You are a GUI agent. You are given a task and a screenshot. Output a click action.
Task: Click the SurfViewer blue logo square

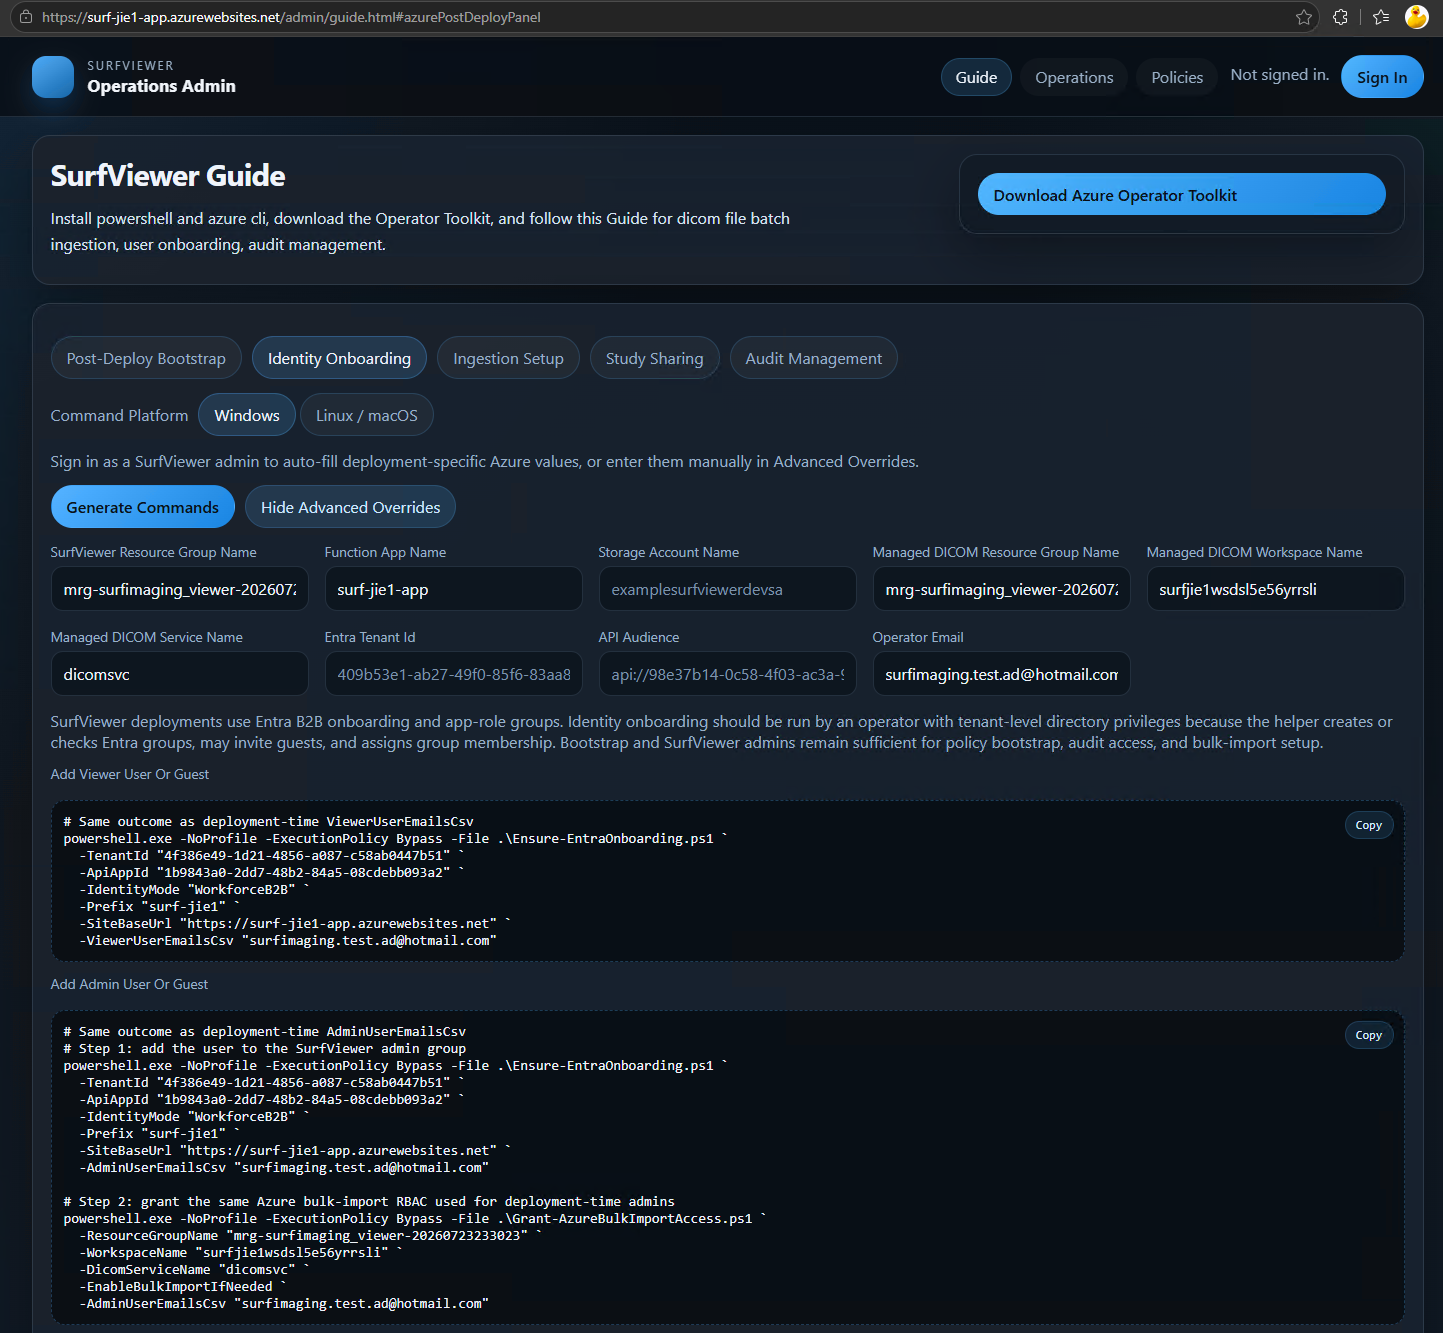tap(53, 77)
